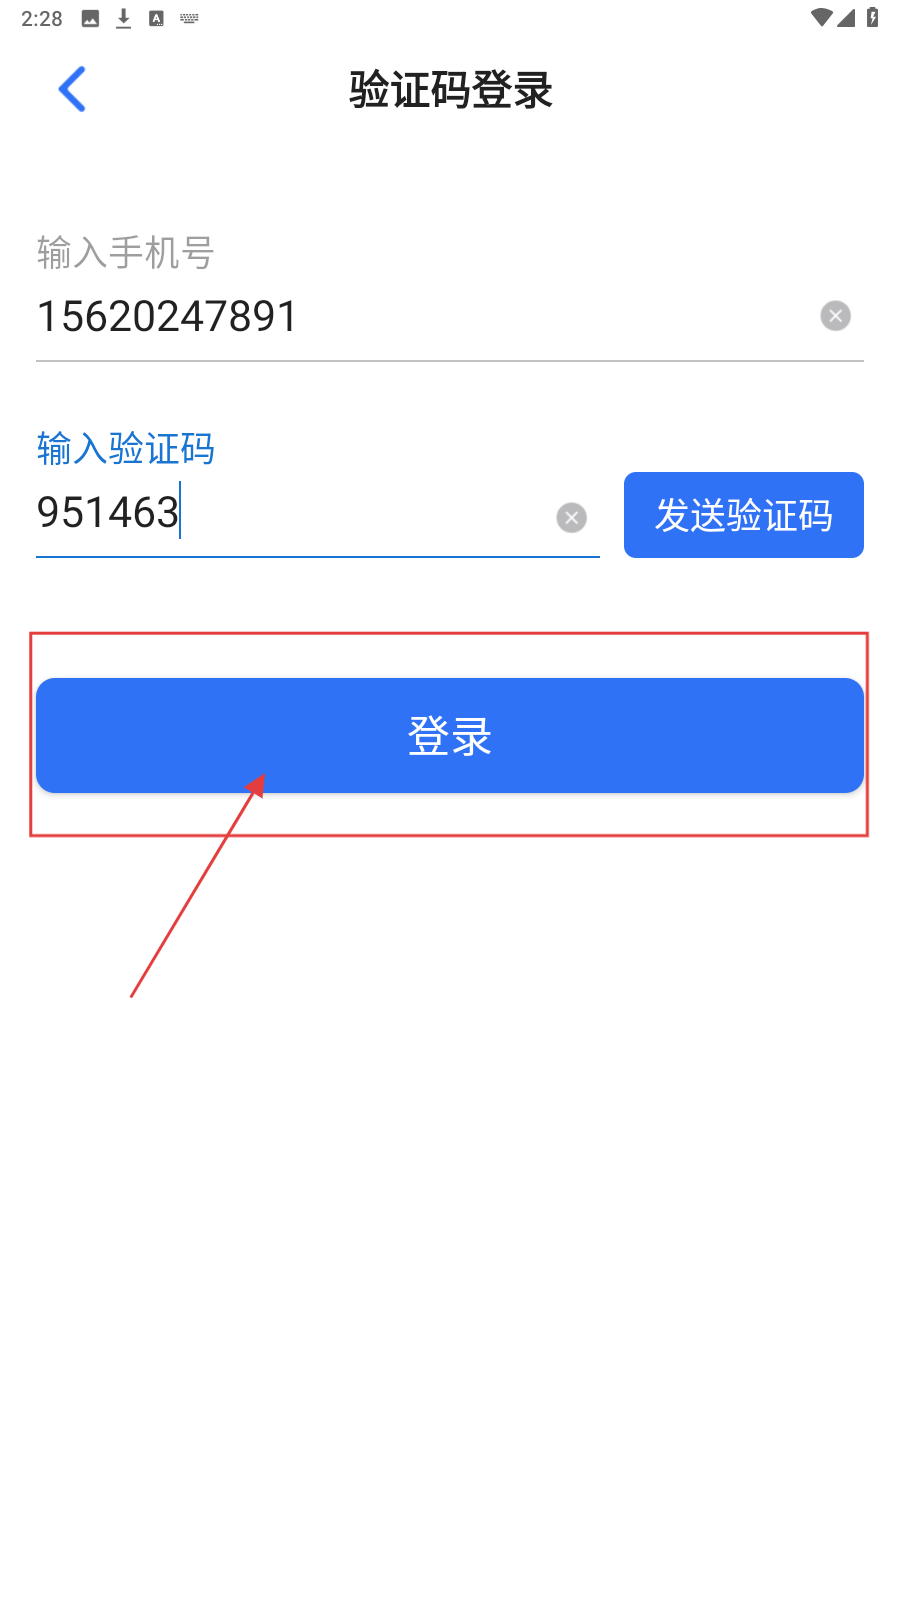
Task: Tap the keyboard notification icon in the status bar
Action: [x=189, y=18]
